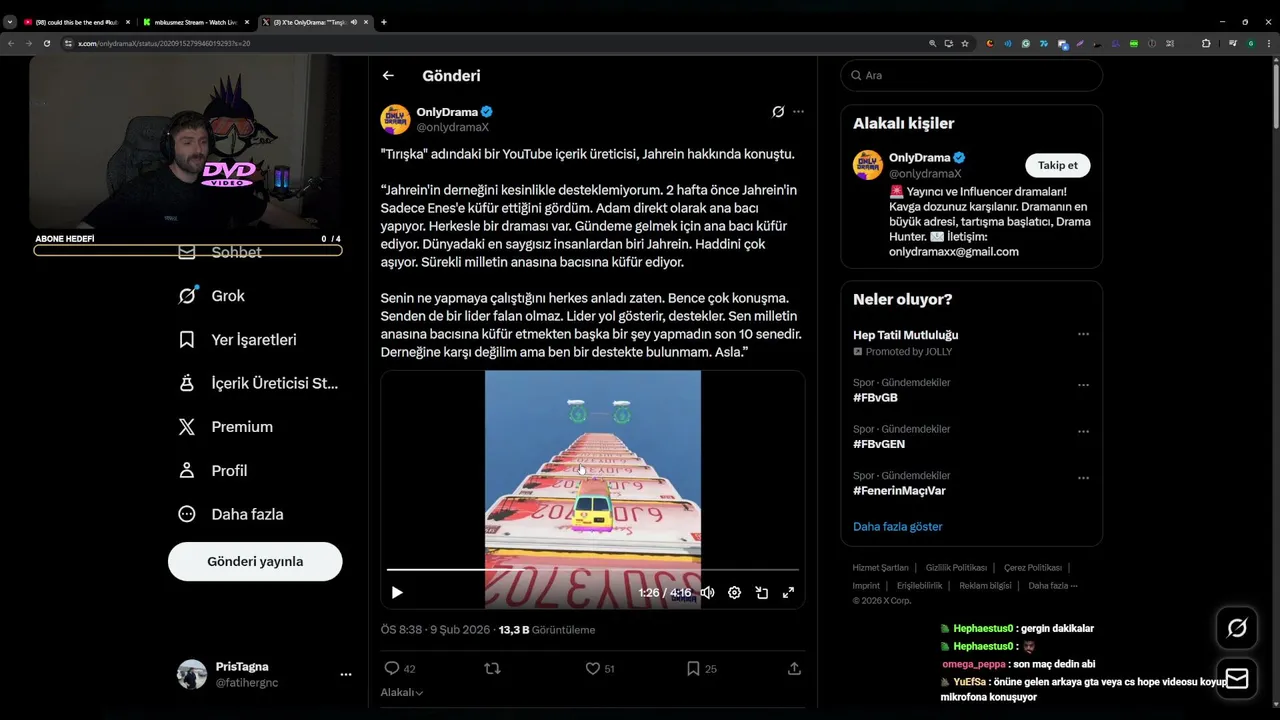This screenshot has height=720, width=1280.
Task: Open options for #FBvGB trend
Action: click(x=1083, y=385)
